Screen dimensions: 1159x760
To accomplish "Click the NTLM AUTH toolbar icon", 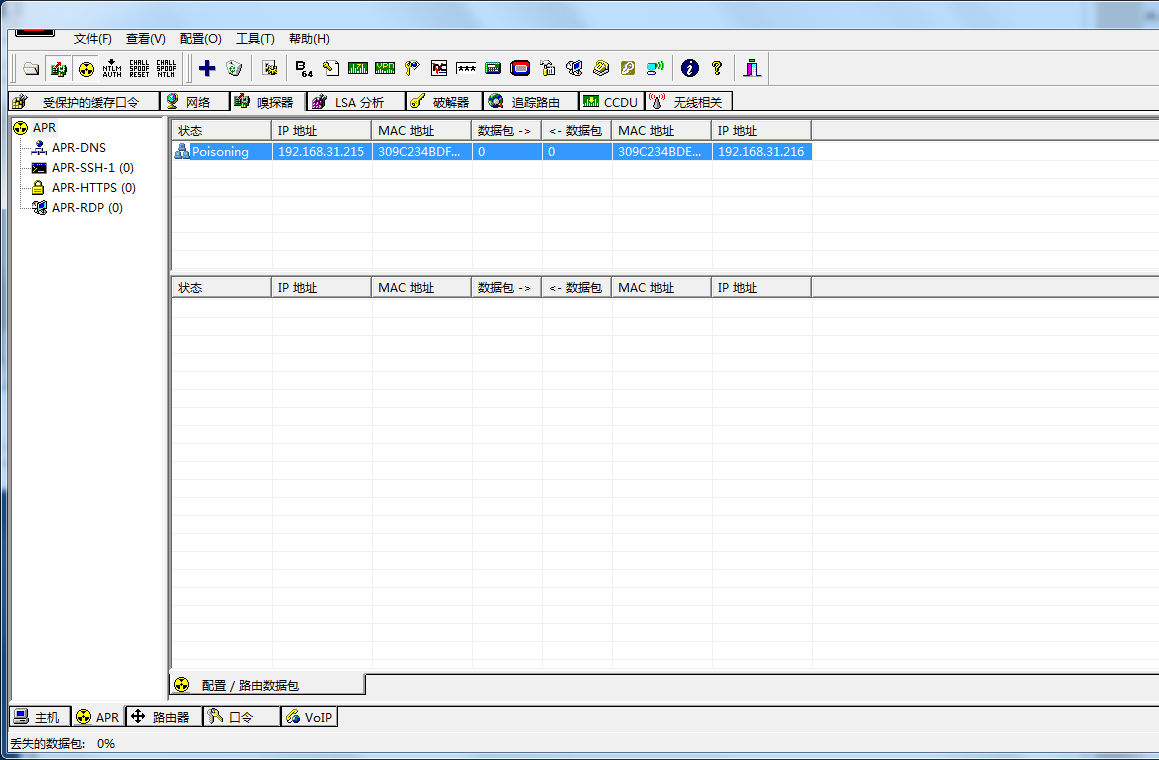I will [112, 68].
